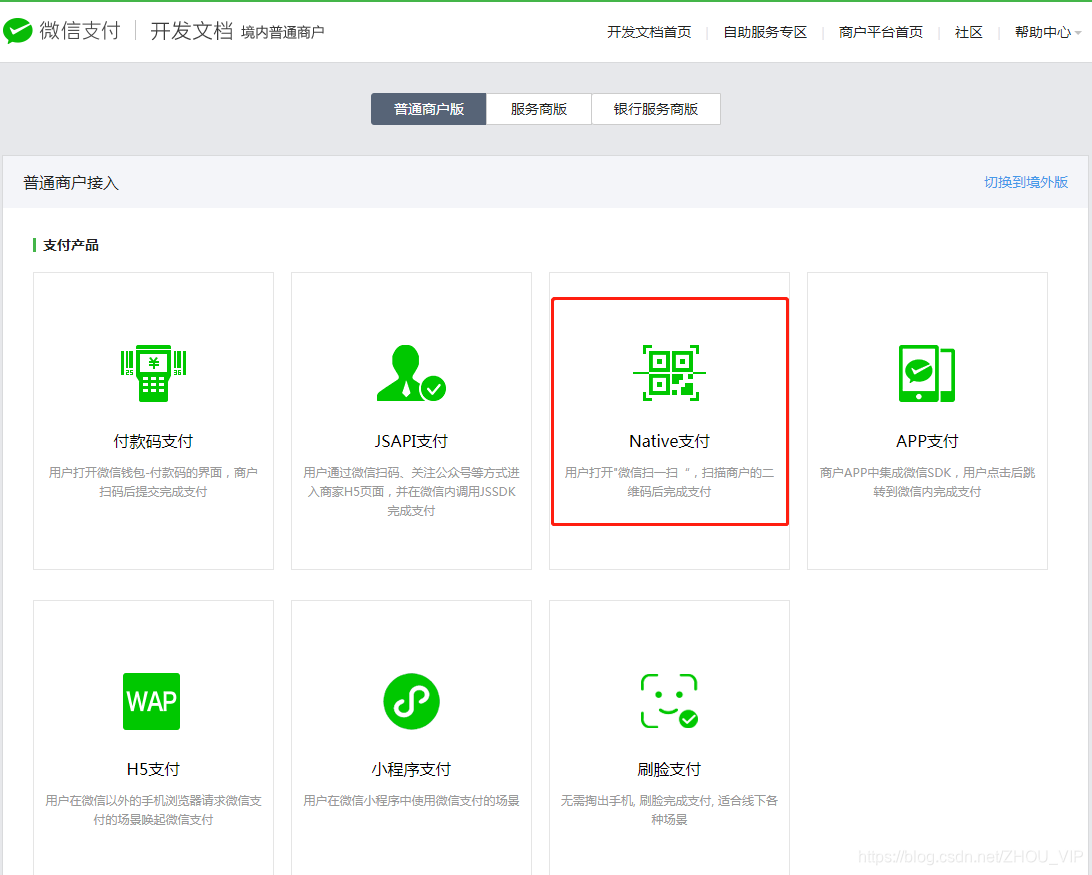Image resolution: width=1092 pixels, height=875 pixels.
Task: Click APP支付 description about 微信SDK
Action: (927, 482)
